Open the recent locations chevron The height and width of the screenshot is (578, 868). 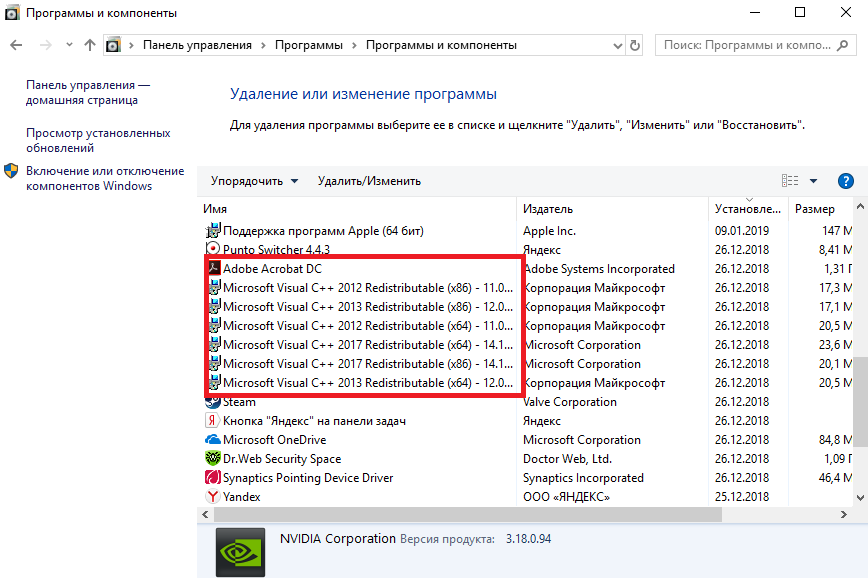point(69,45)
